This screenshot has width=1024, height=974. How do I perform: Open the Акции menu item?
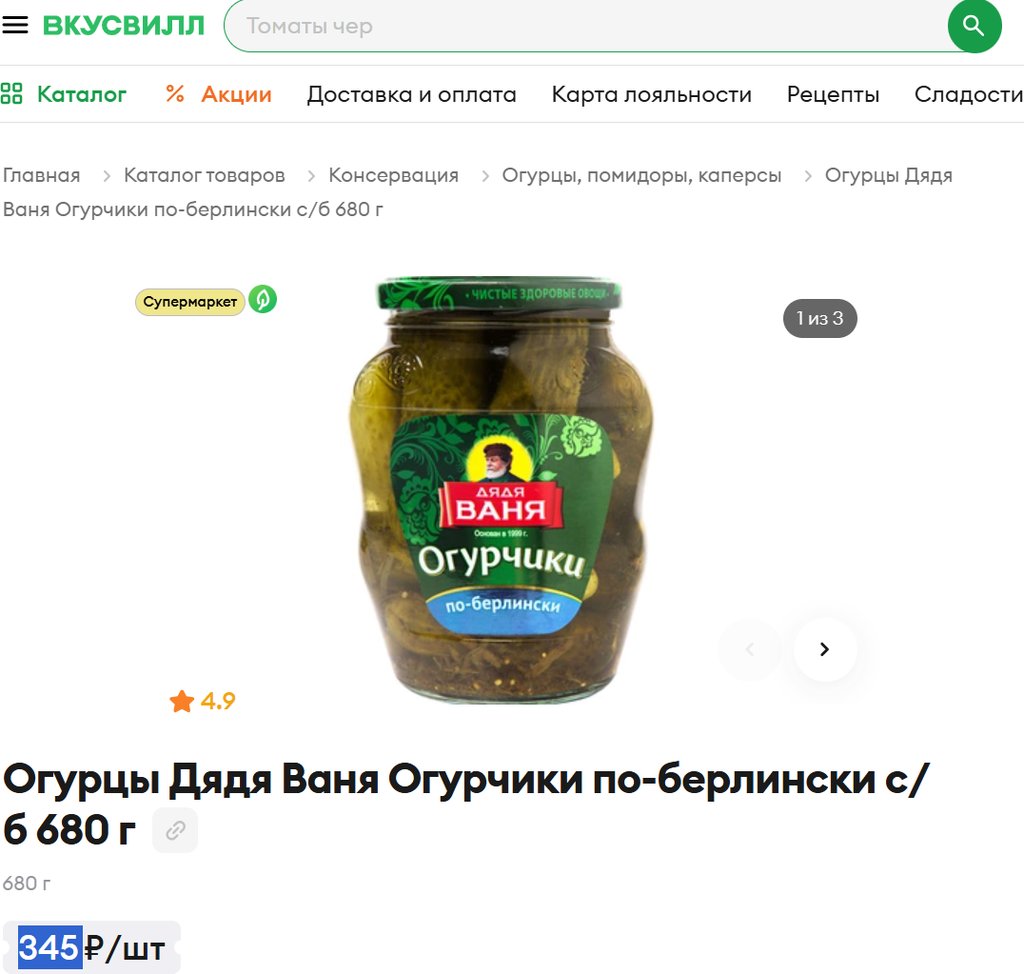click(x=218, y=94)
